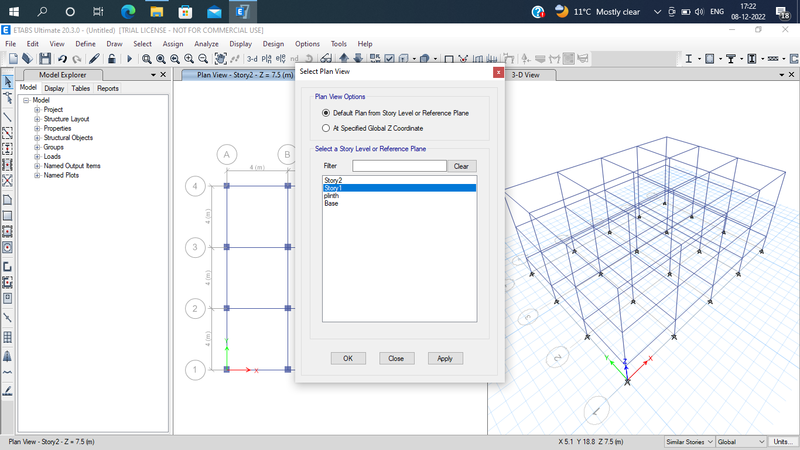Switch to the Tables tab in Model Explorer

81,88
